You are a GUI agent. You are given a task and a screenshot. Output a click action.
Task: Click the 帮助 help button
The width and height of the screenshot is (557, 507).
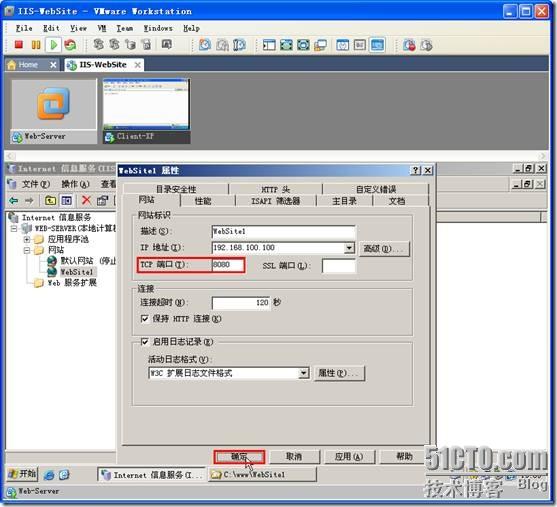[404, 457]
